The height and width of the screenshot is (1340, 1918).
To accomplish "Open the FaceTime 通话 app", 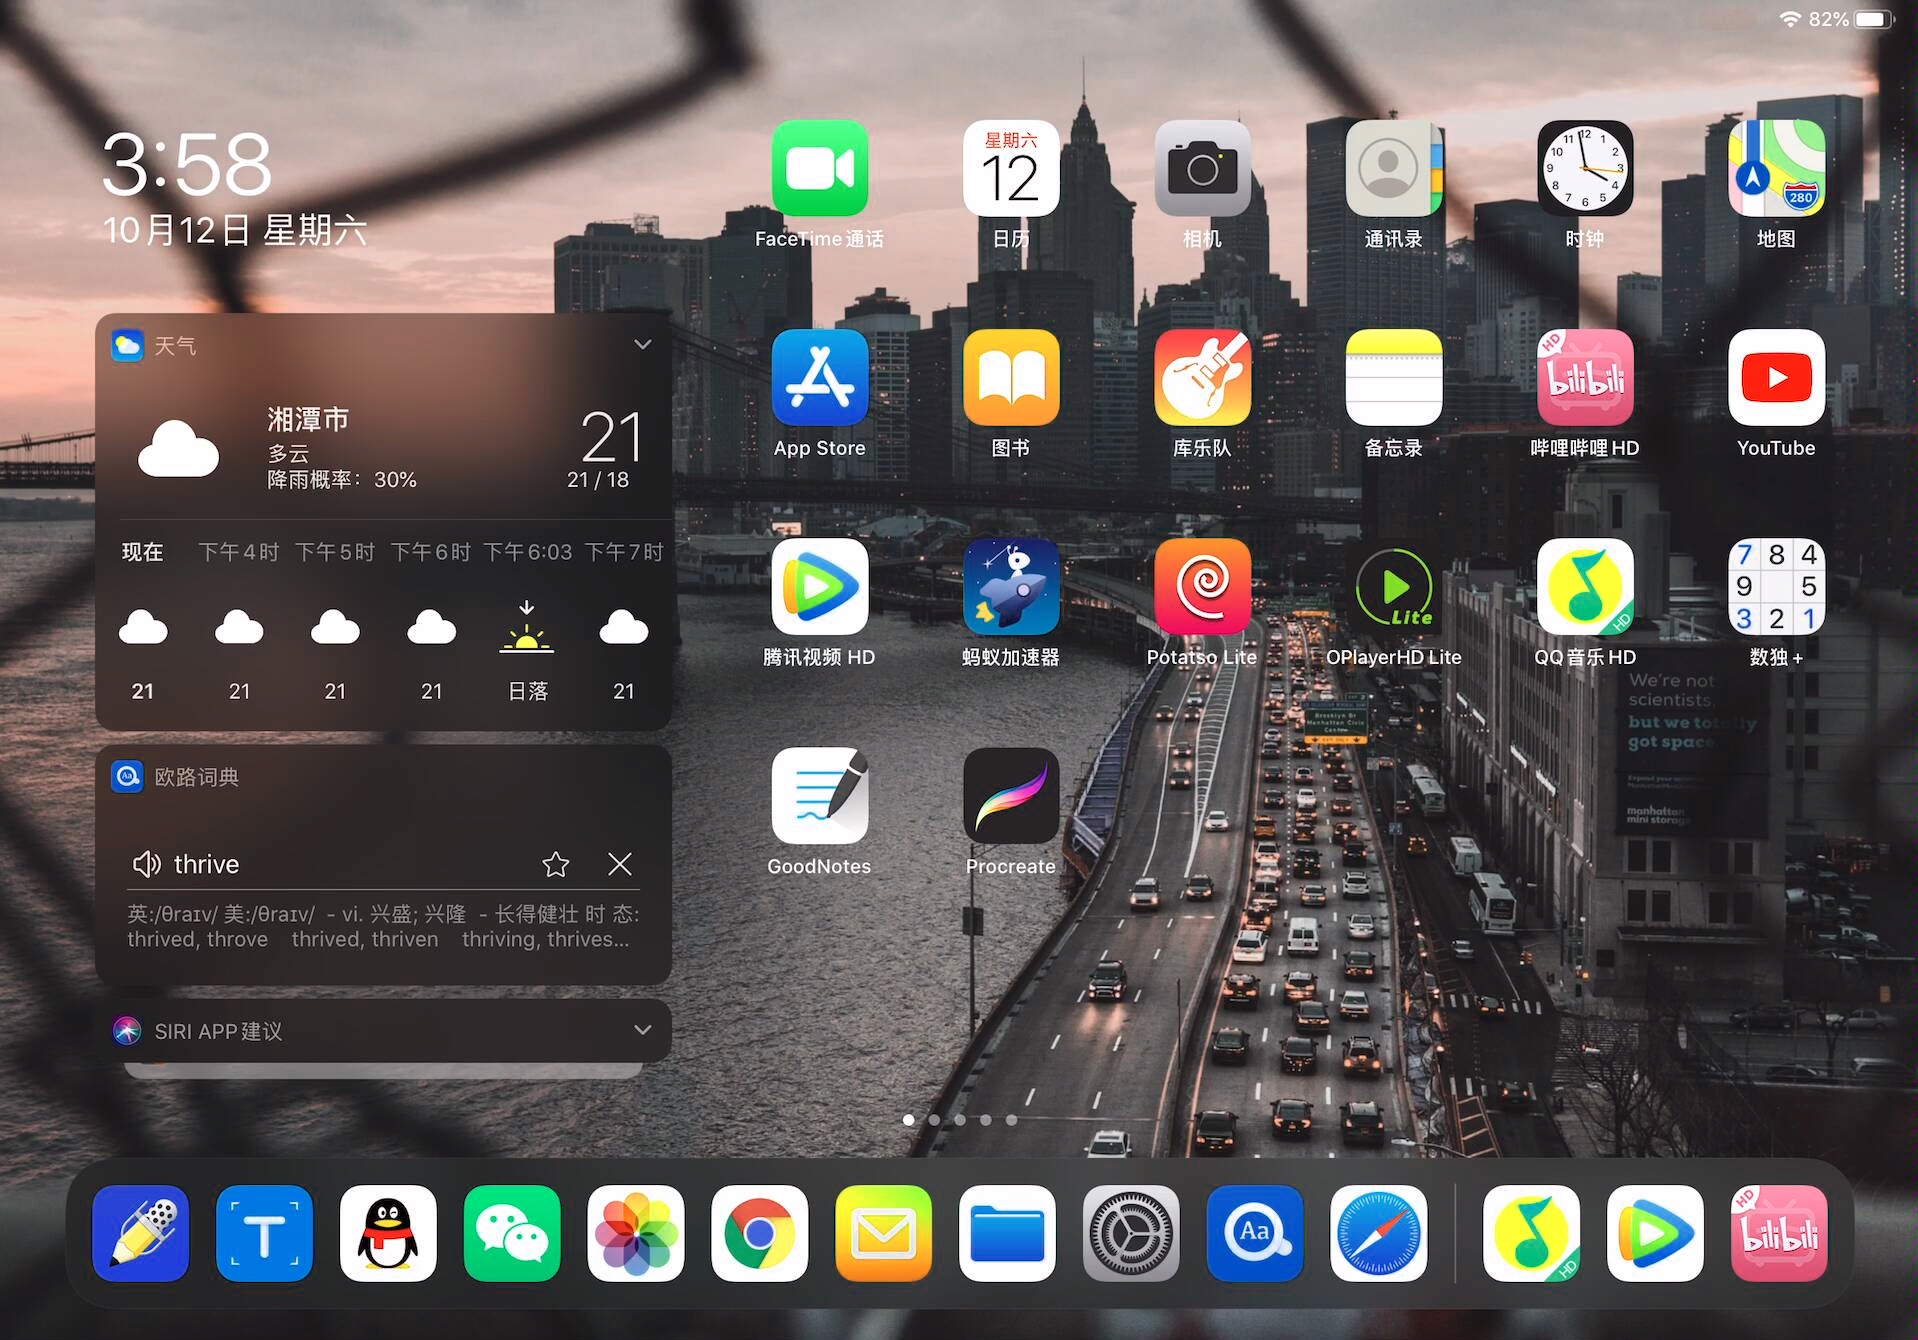I will tap(820, 168).
